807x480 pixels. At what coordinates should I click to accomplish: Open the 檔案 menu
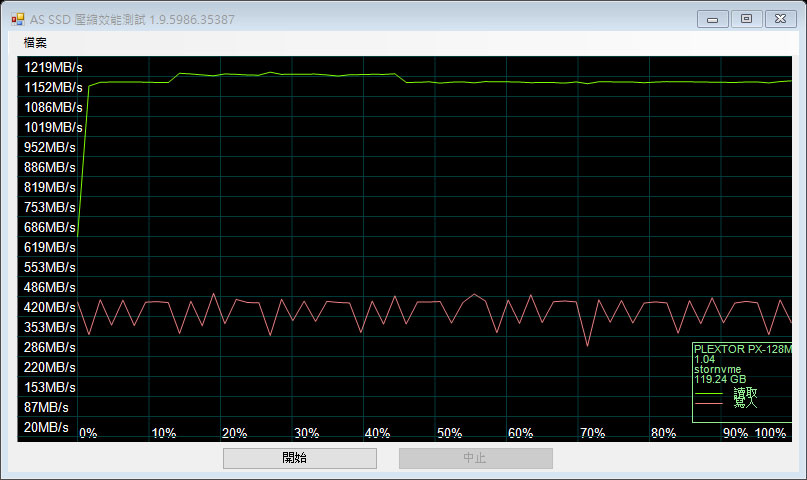pos(35,43)
